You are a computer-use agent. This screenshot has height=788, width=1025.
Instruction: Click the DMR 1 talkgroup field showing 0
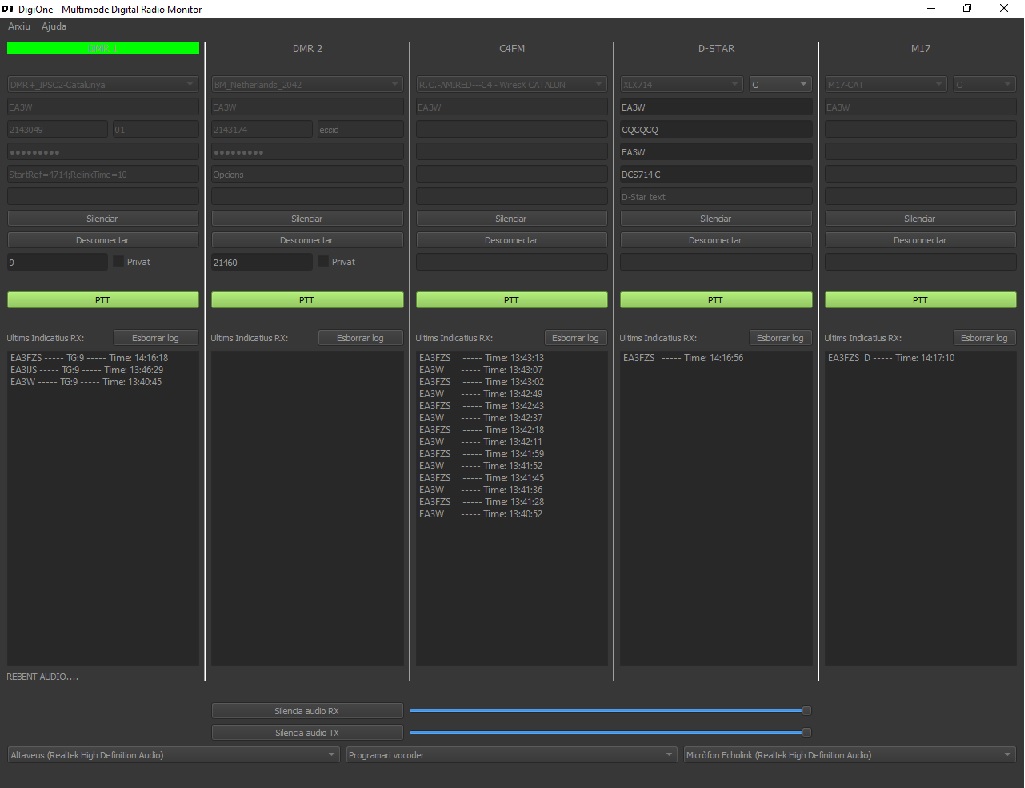58,262
